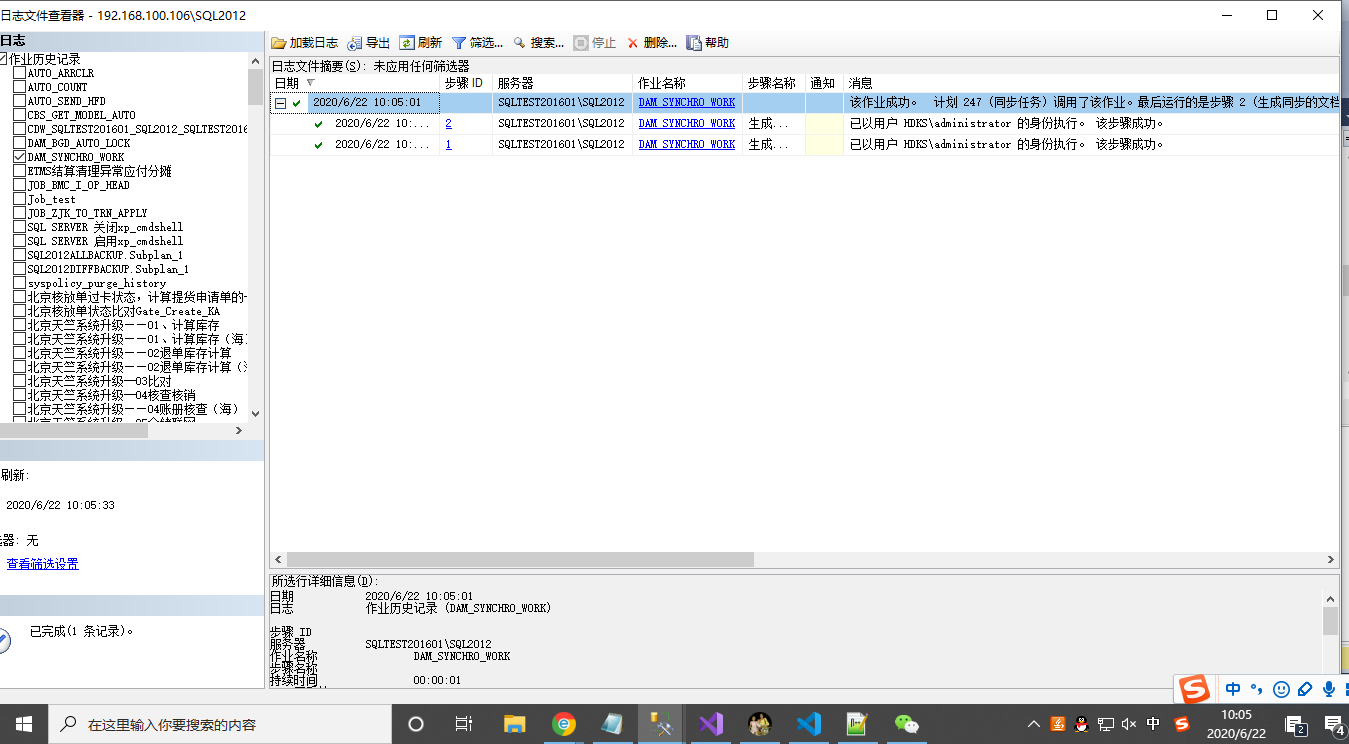Viewport: 1349px width, 744px height.
Task: Click right arrow of job list horizontal scrollbar
Action: 239,430
